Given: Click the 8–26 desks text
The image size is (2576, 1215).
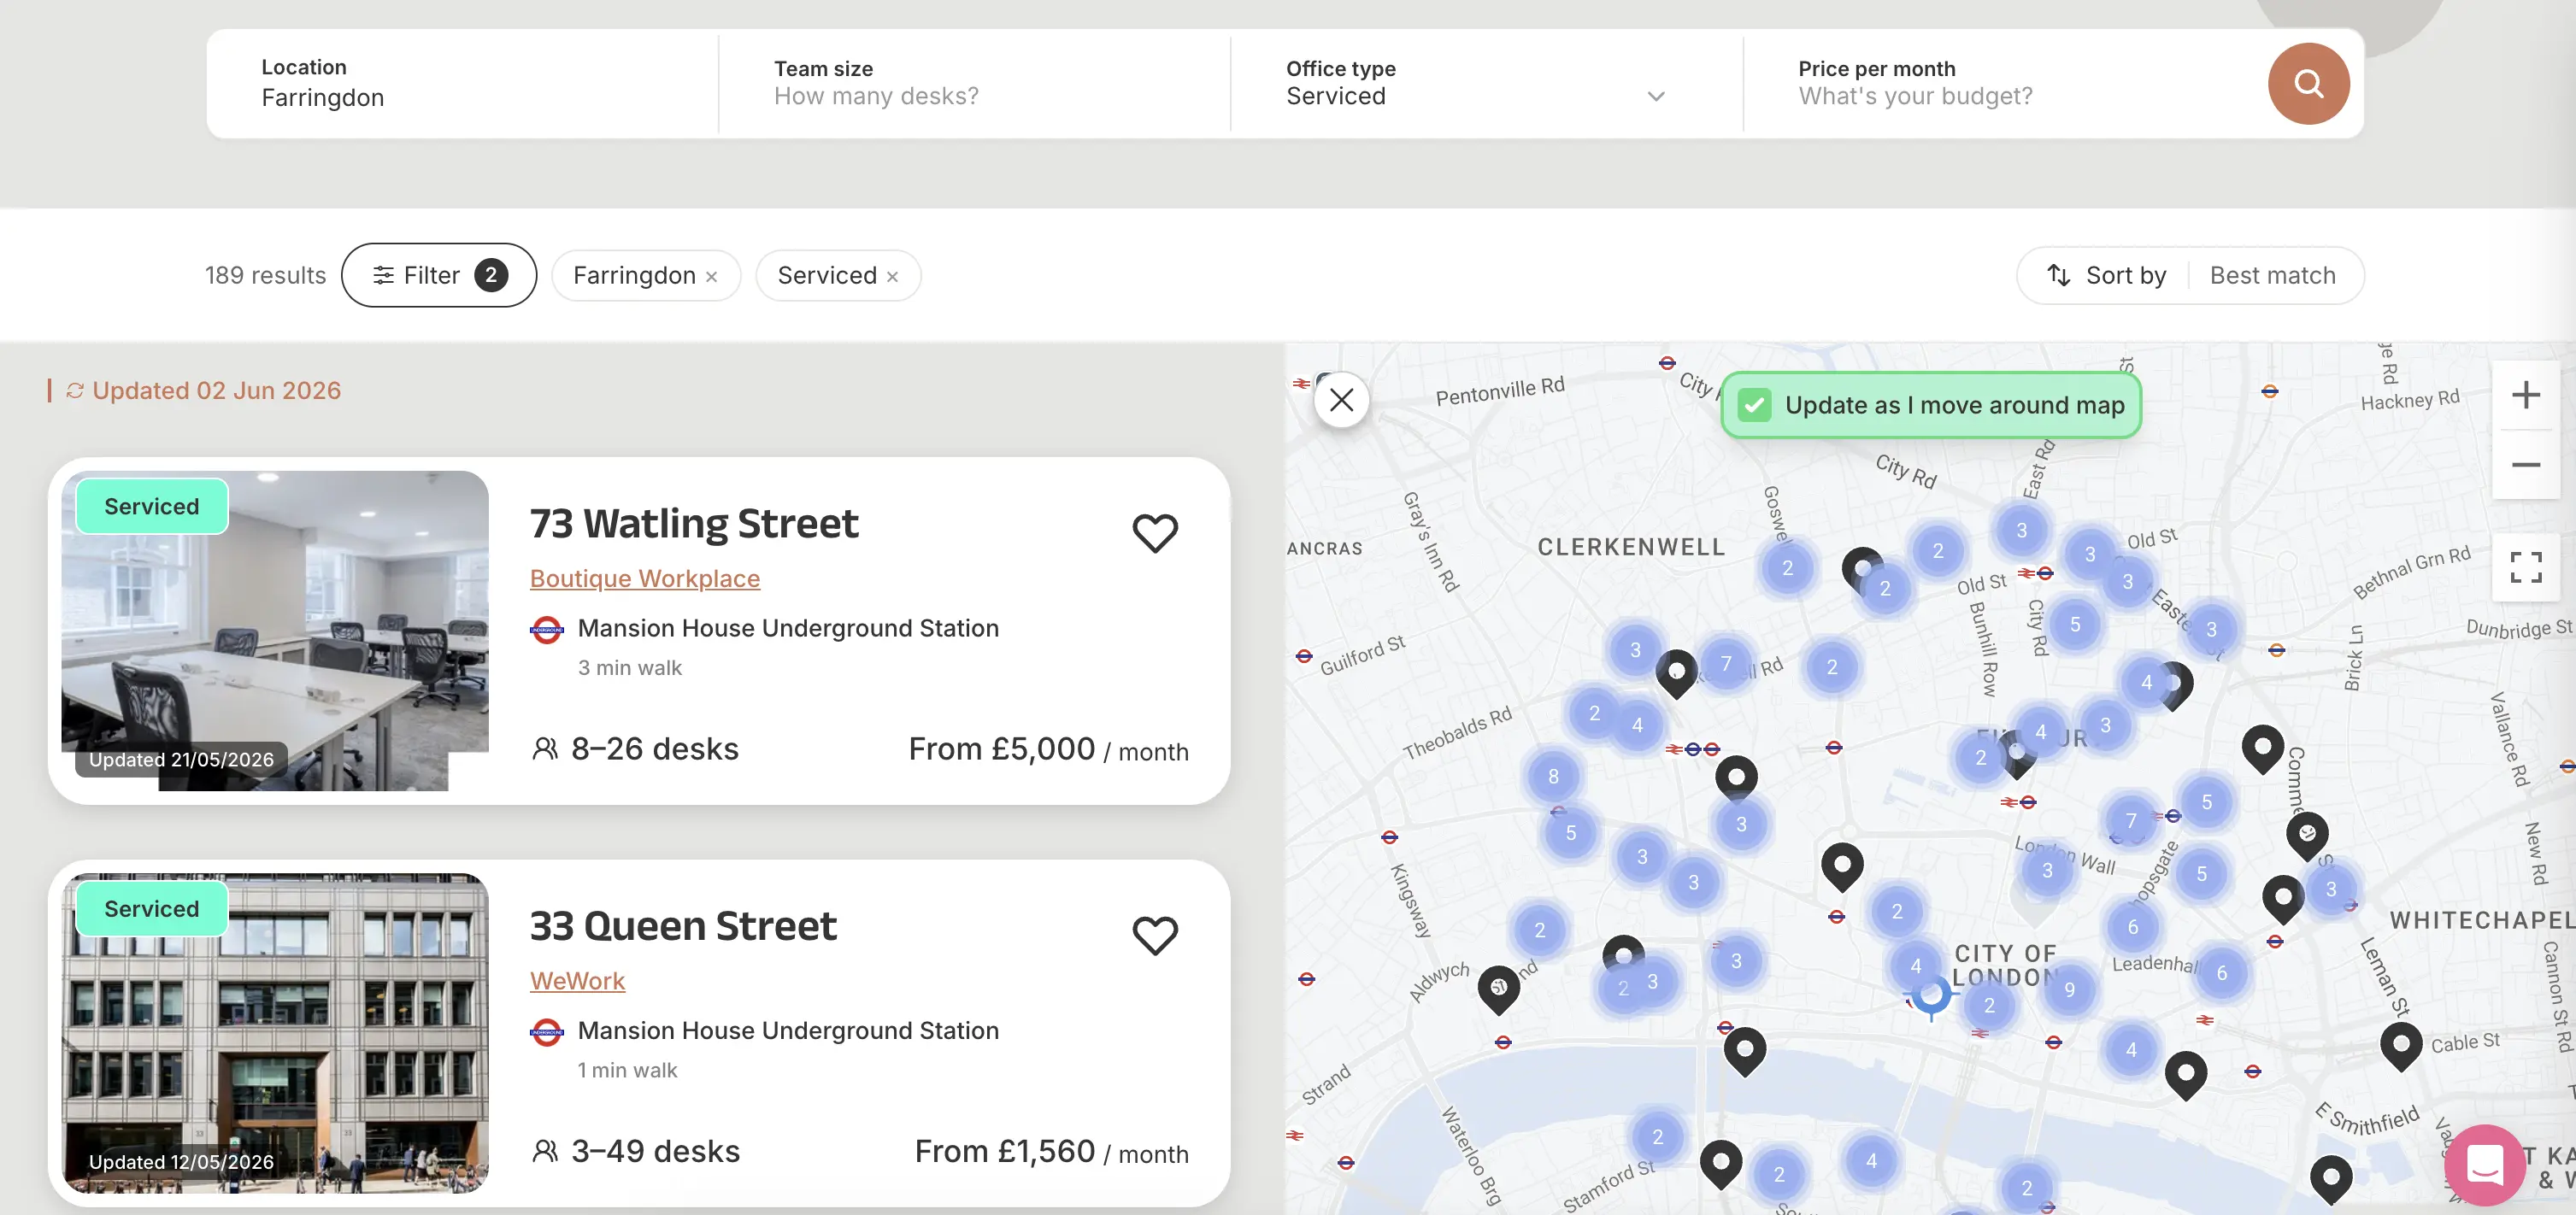Looking at the screenshot, I should (x=654, y=749).
